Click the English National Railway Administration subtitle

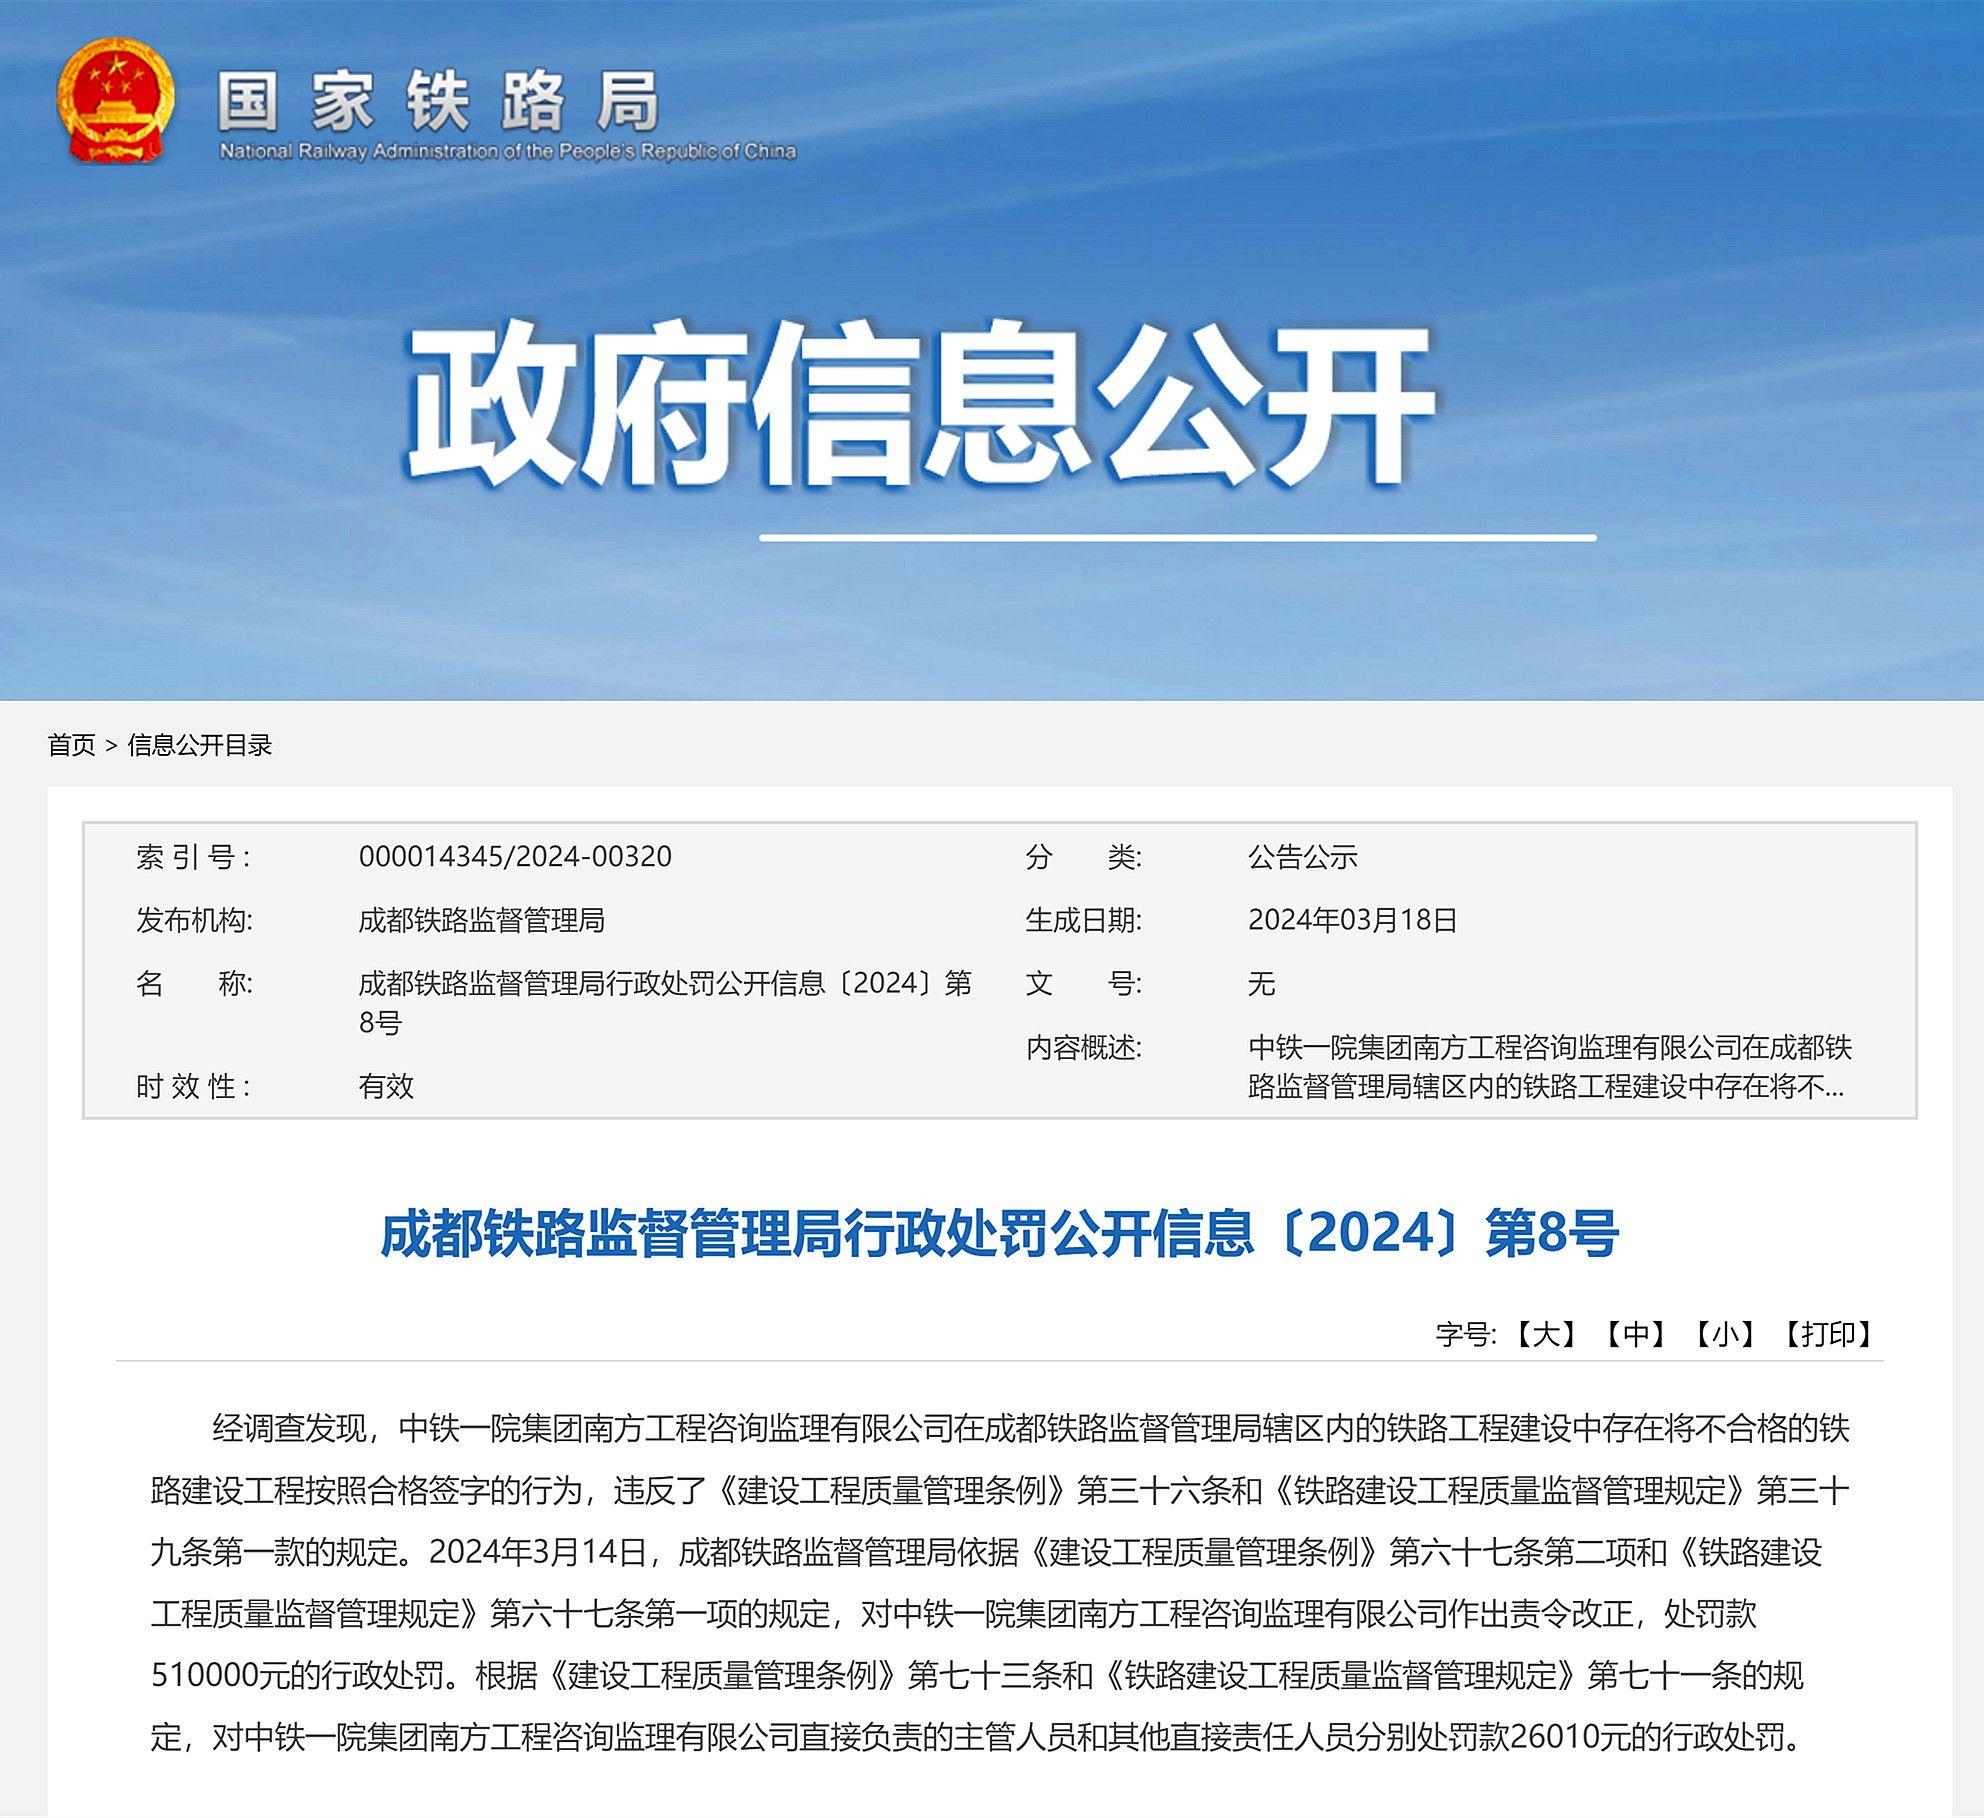507,151
